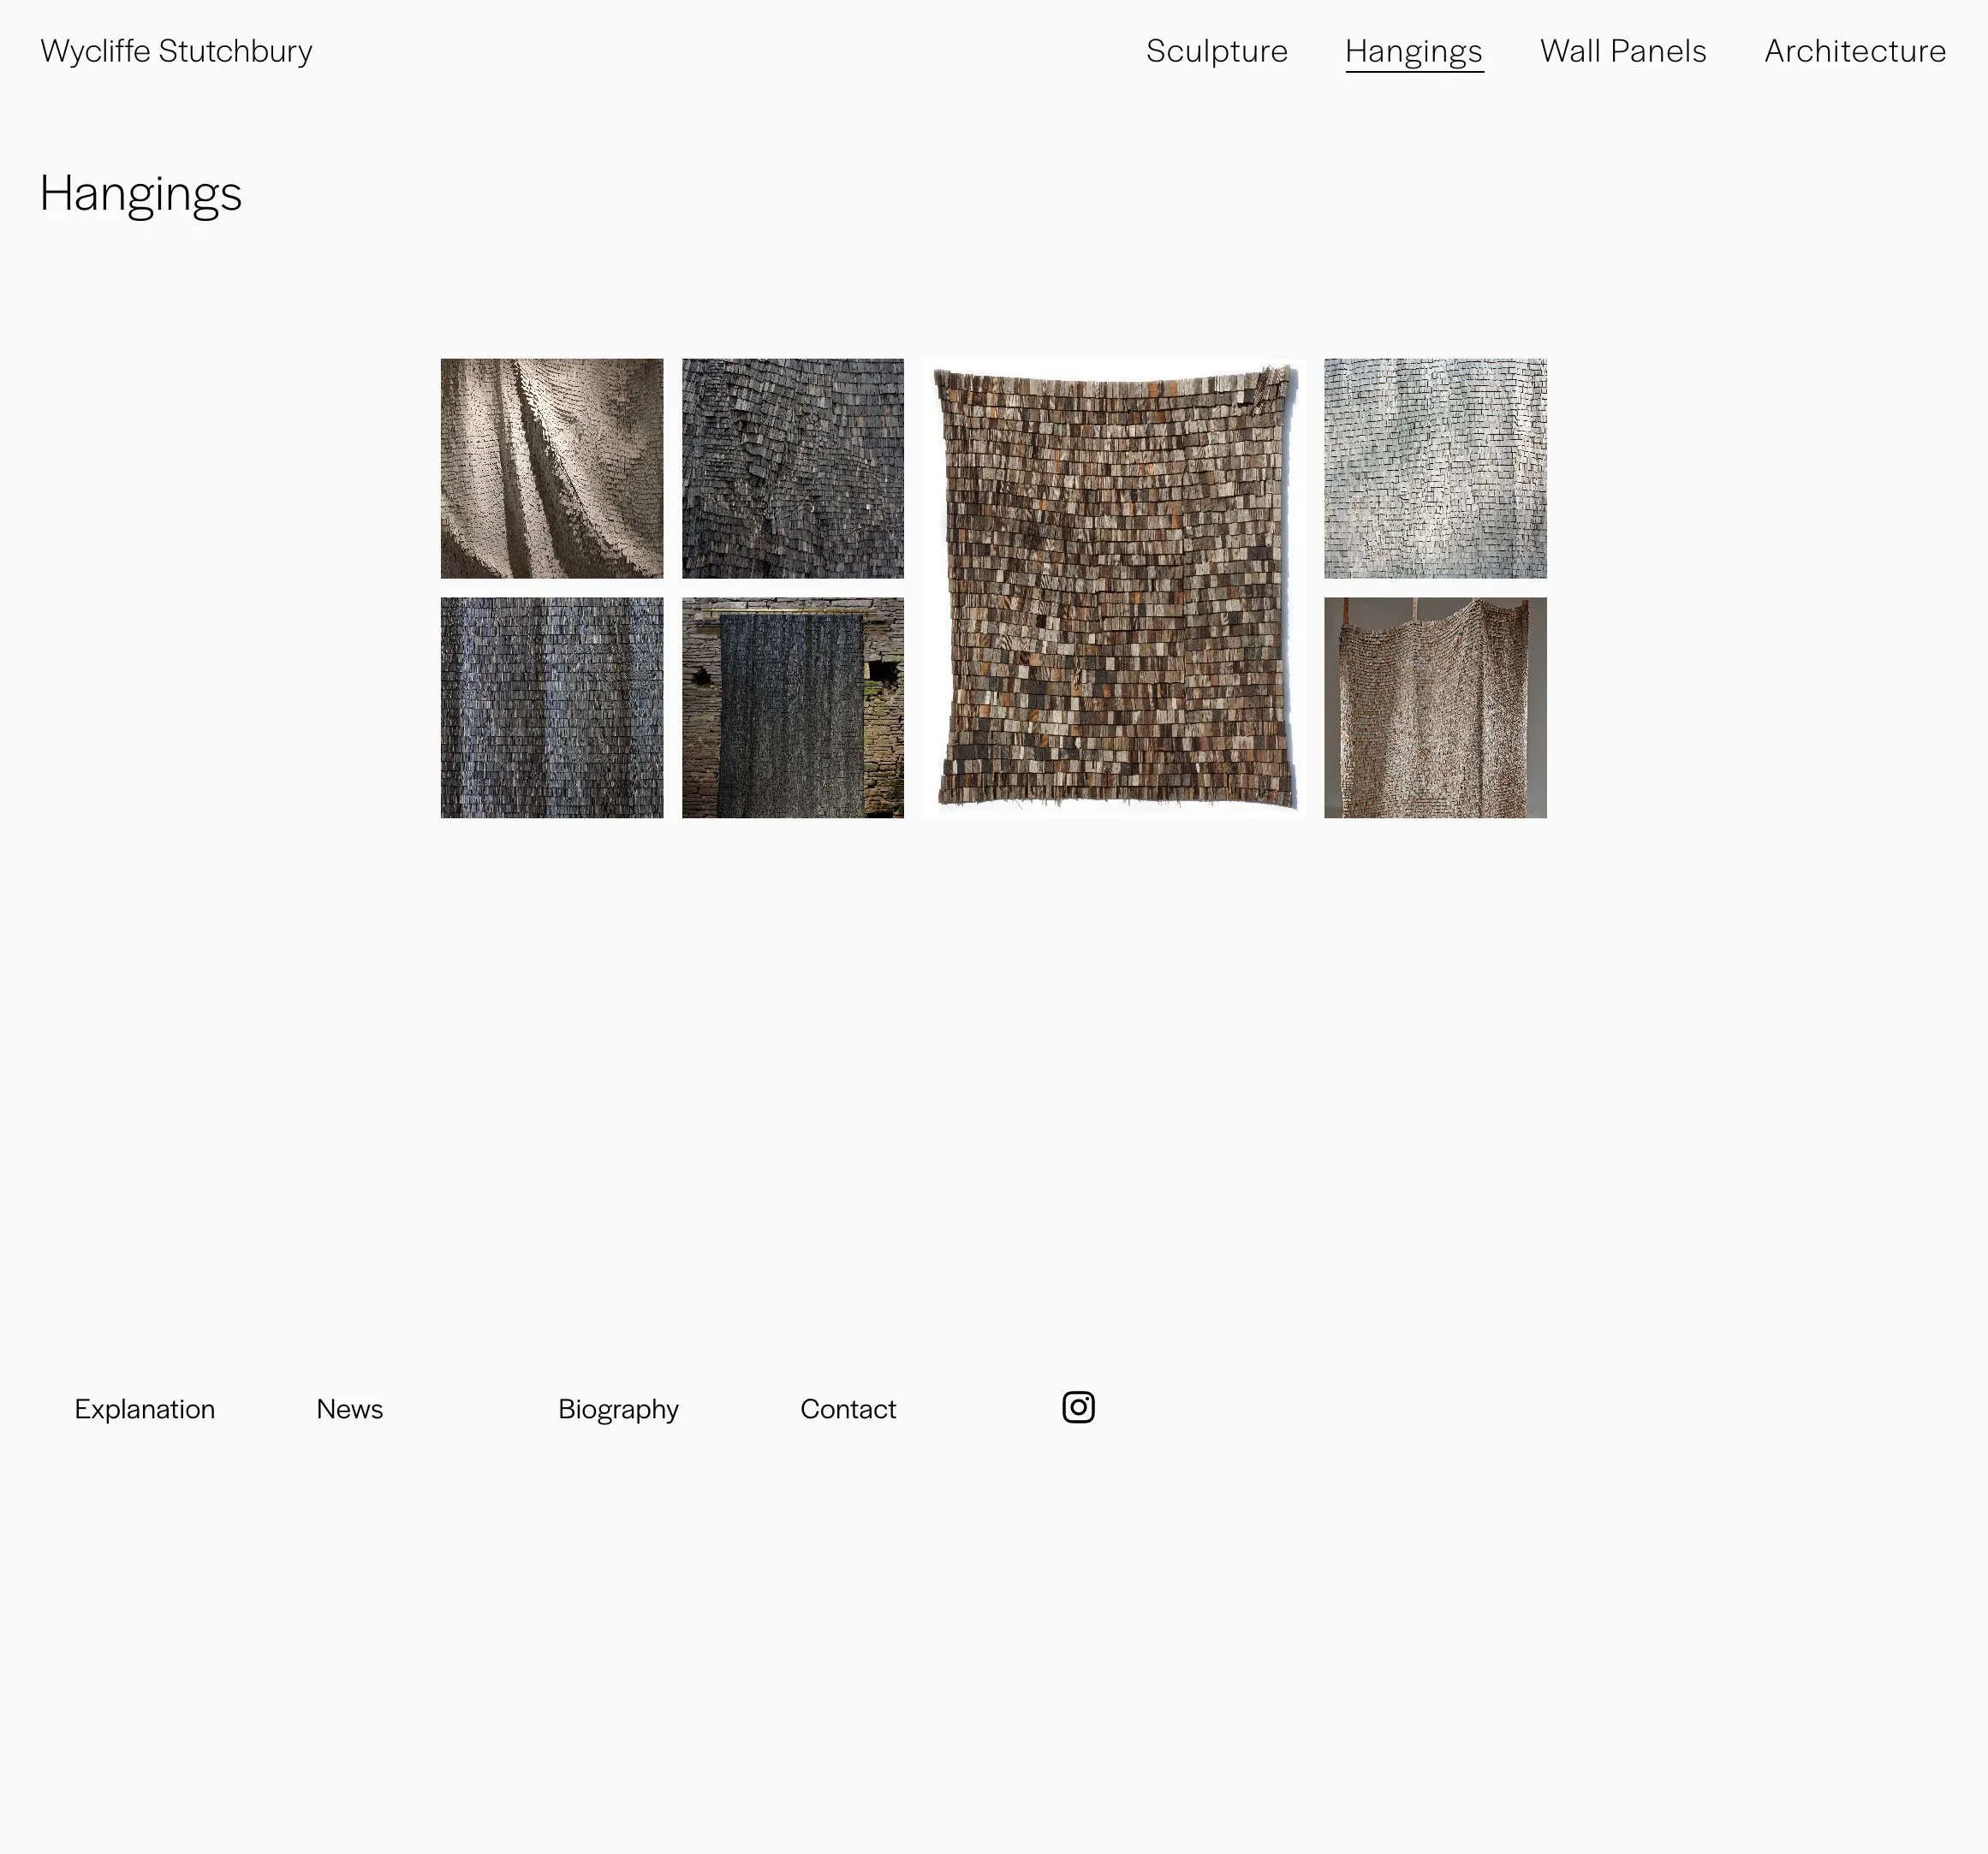Click the fringed bottom of brown hanging
The height and width of the screenshot is (1854, 1988).
pos(1113,795)
